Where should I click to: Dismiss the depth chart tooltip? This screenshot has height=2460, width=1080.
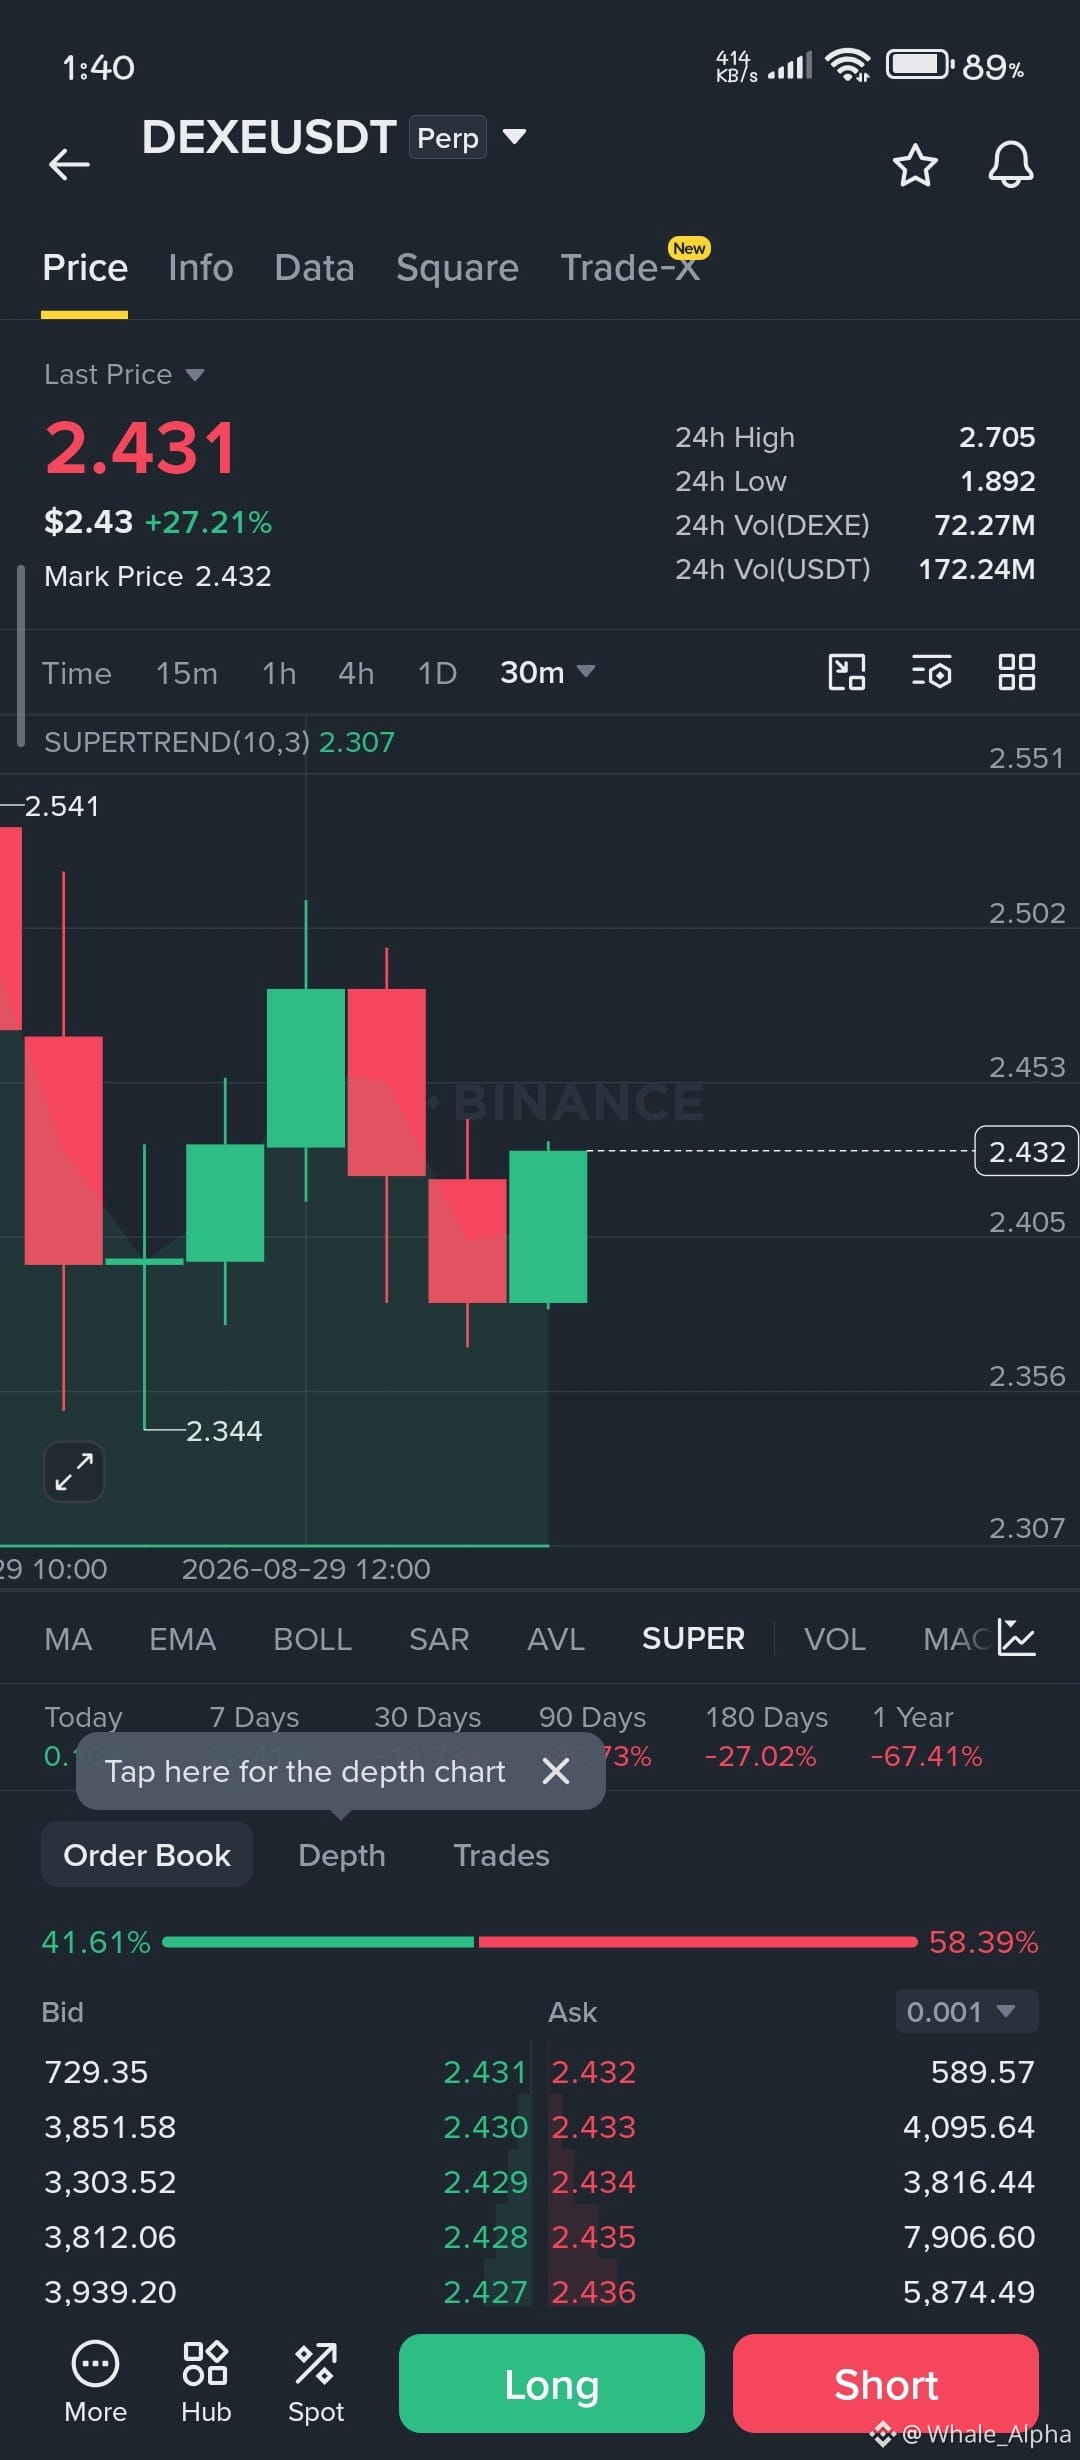coord(556,1771)
